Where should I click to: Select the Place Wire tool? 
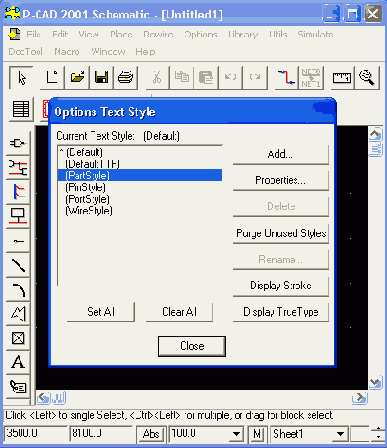click(x=18, y=168)
